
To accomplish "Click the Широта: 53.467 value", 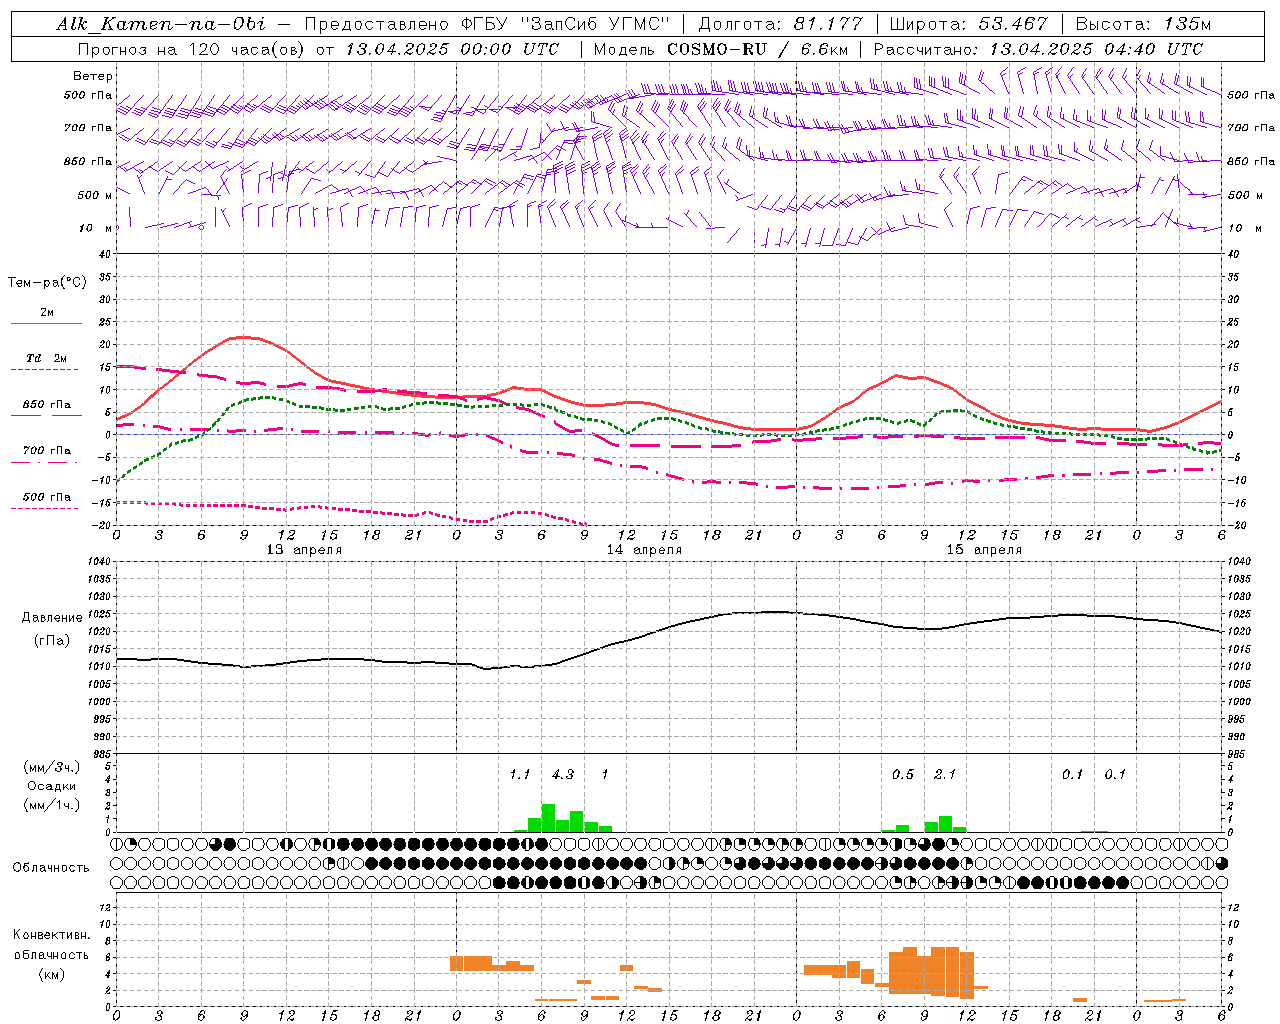I will click(968, 24).
